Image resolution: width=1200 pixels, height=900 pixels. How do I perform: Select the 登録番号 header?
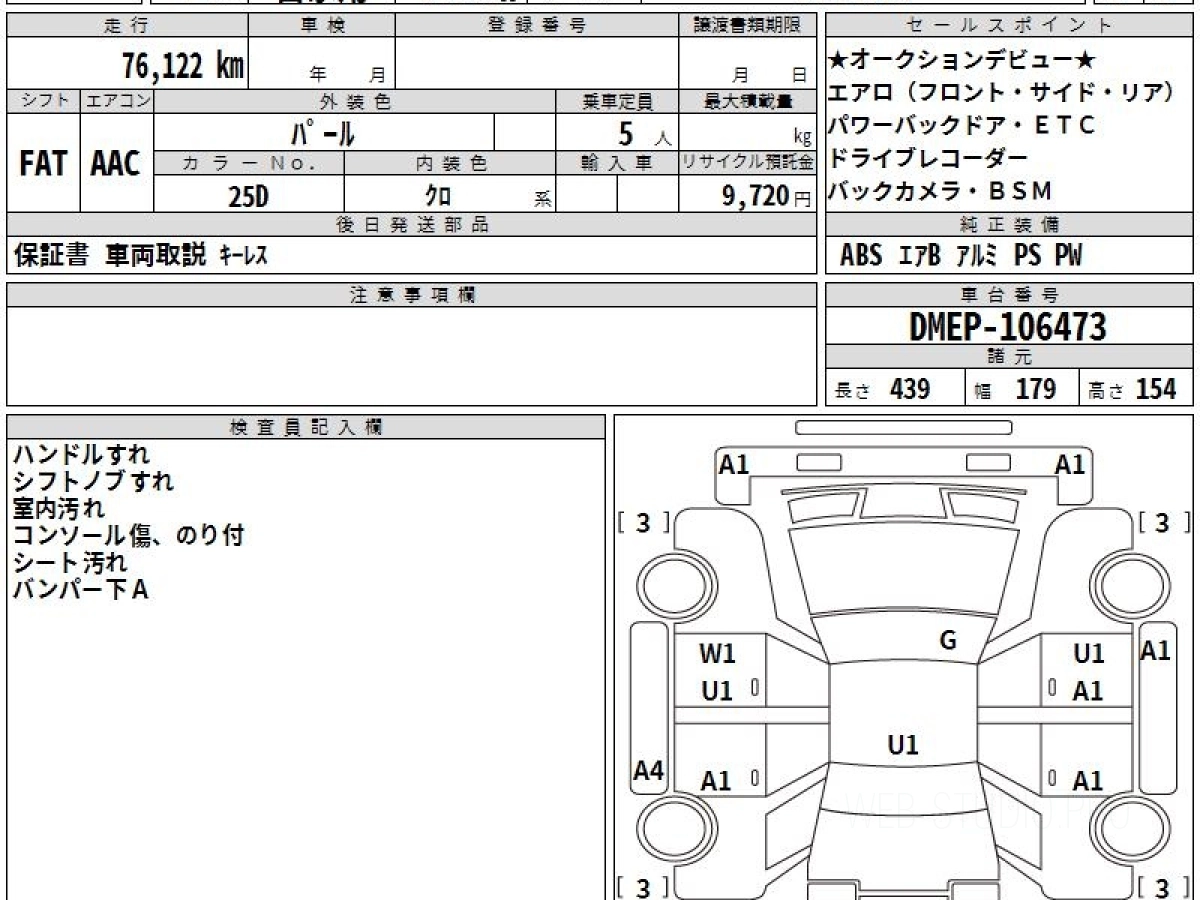[x=538, y=26]
